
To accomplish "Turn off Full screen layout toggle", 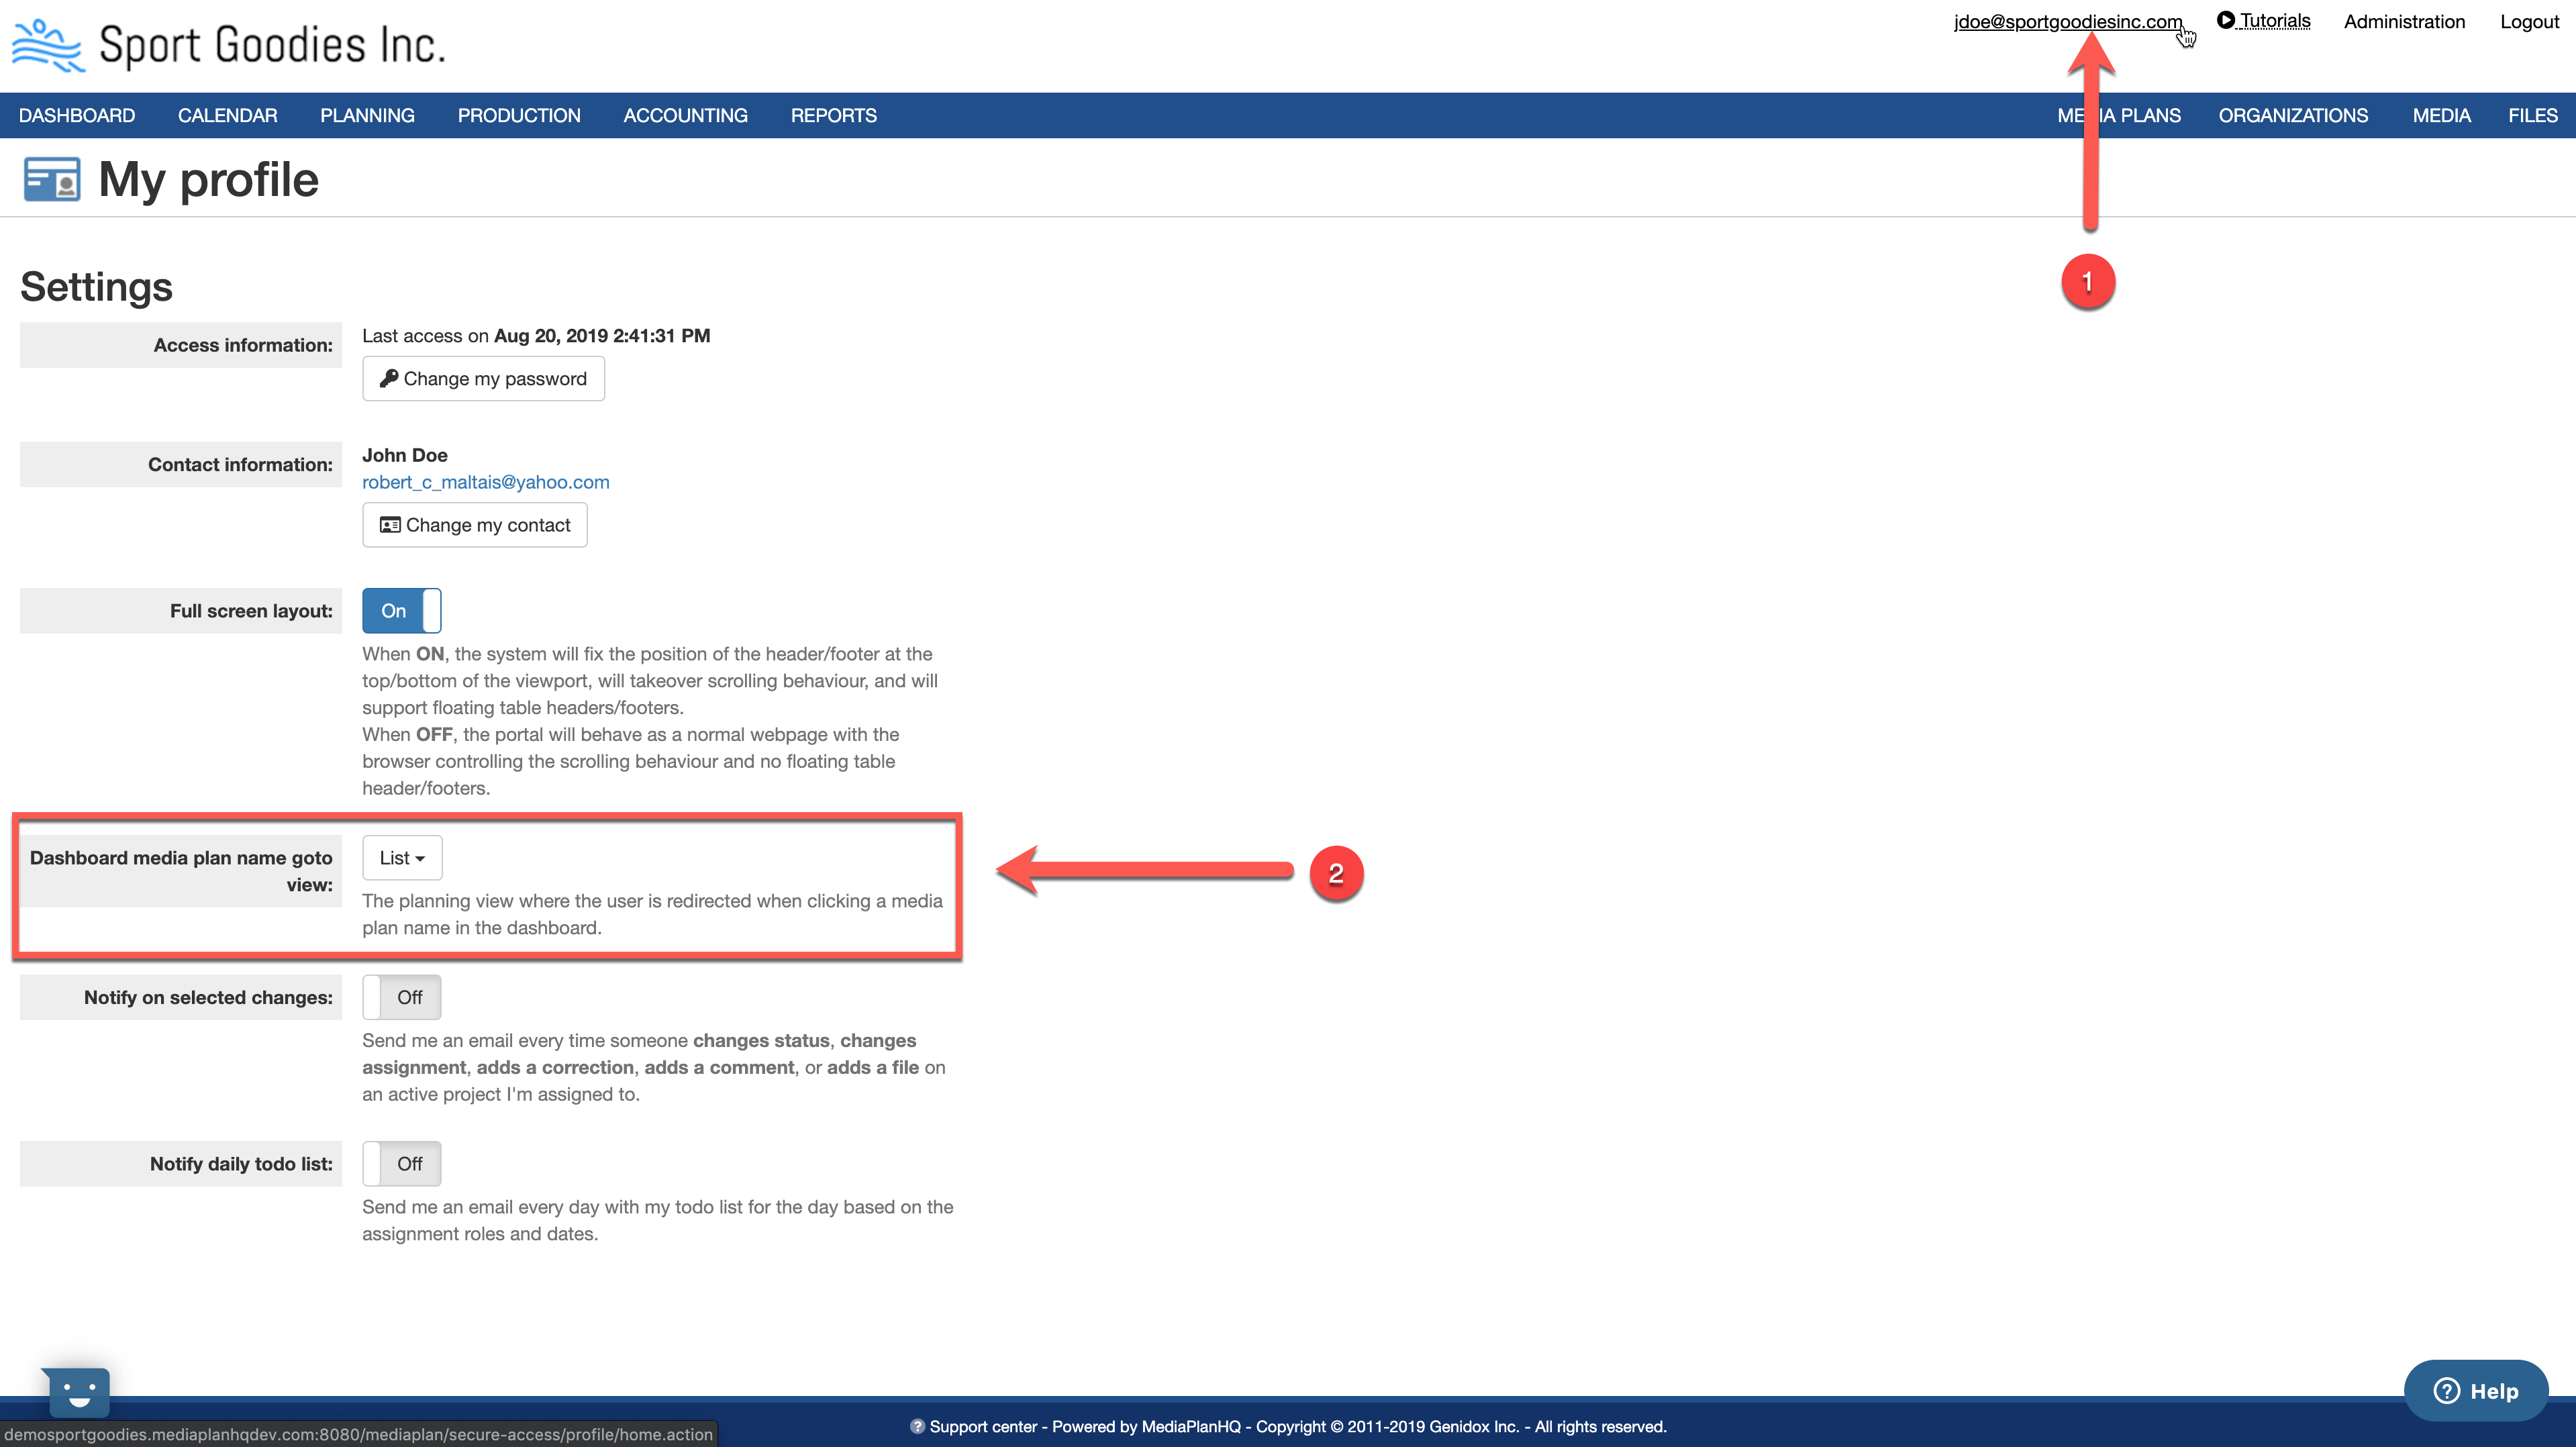I will coord(401,611).
